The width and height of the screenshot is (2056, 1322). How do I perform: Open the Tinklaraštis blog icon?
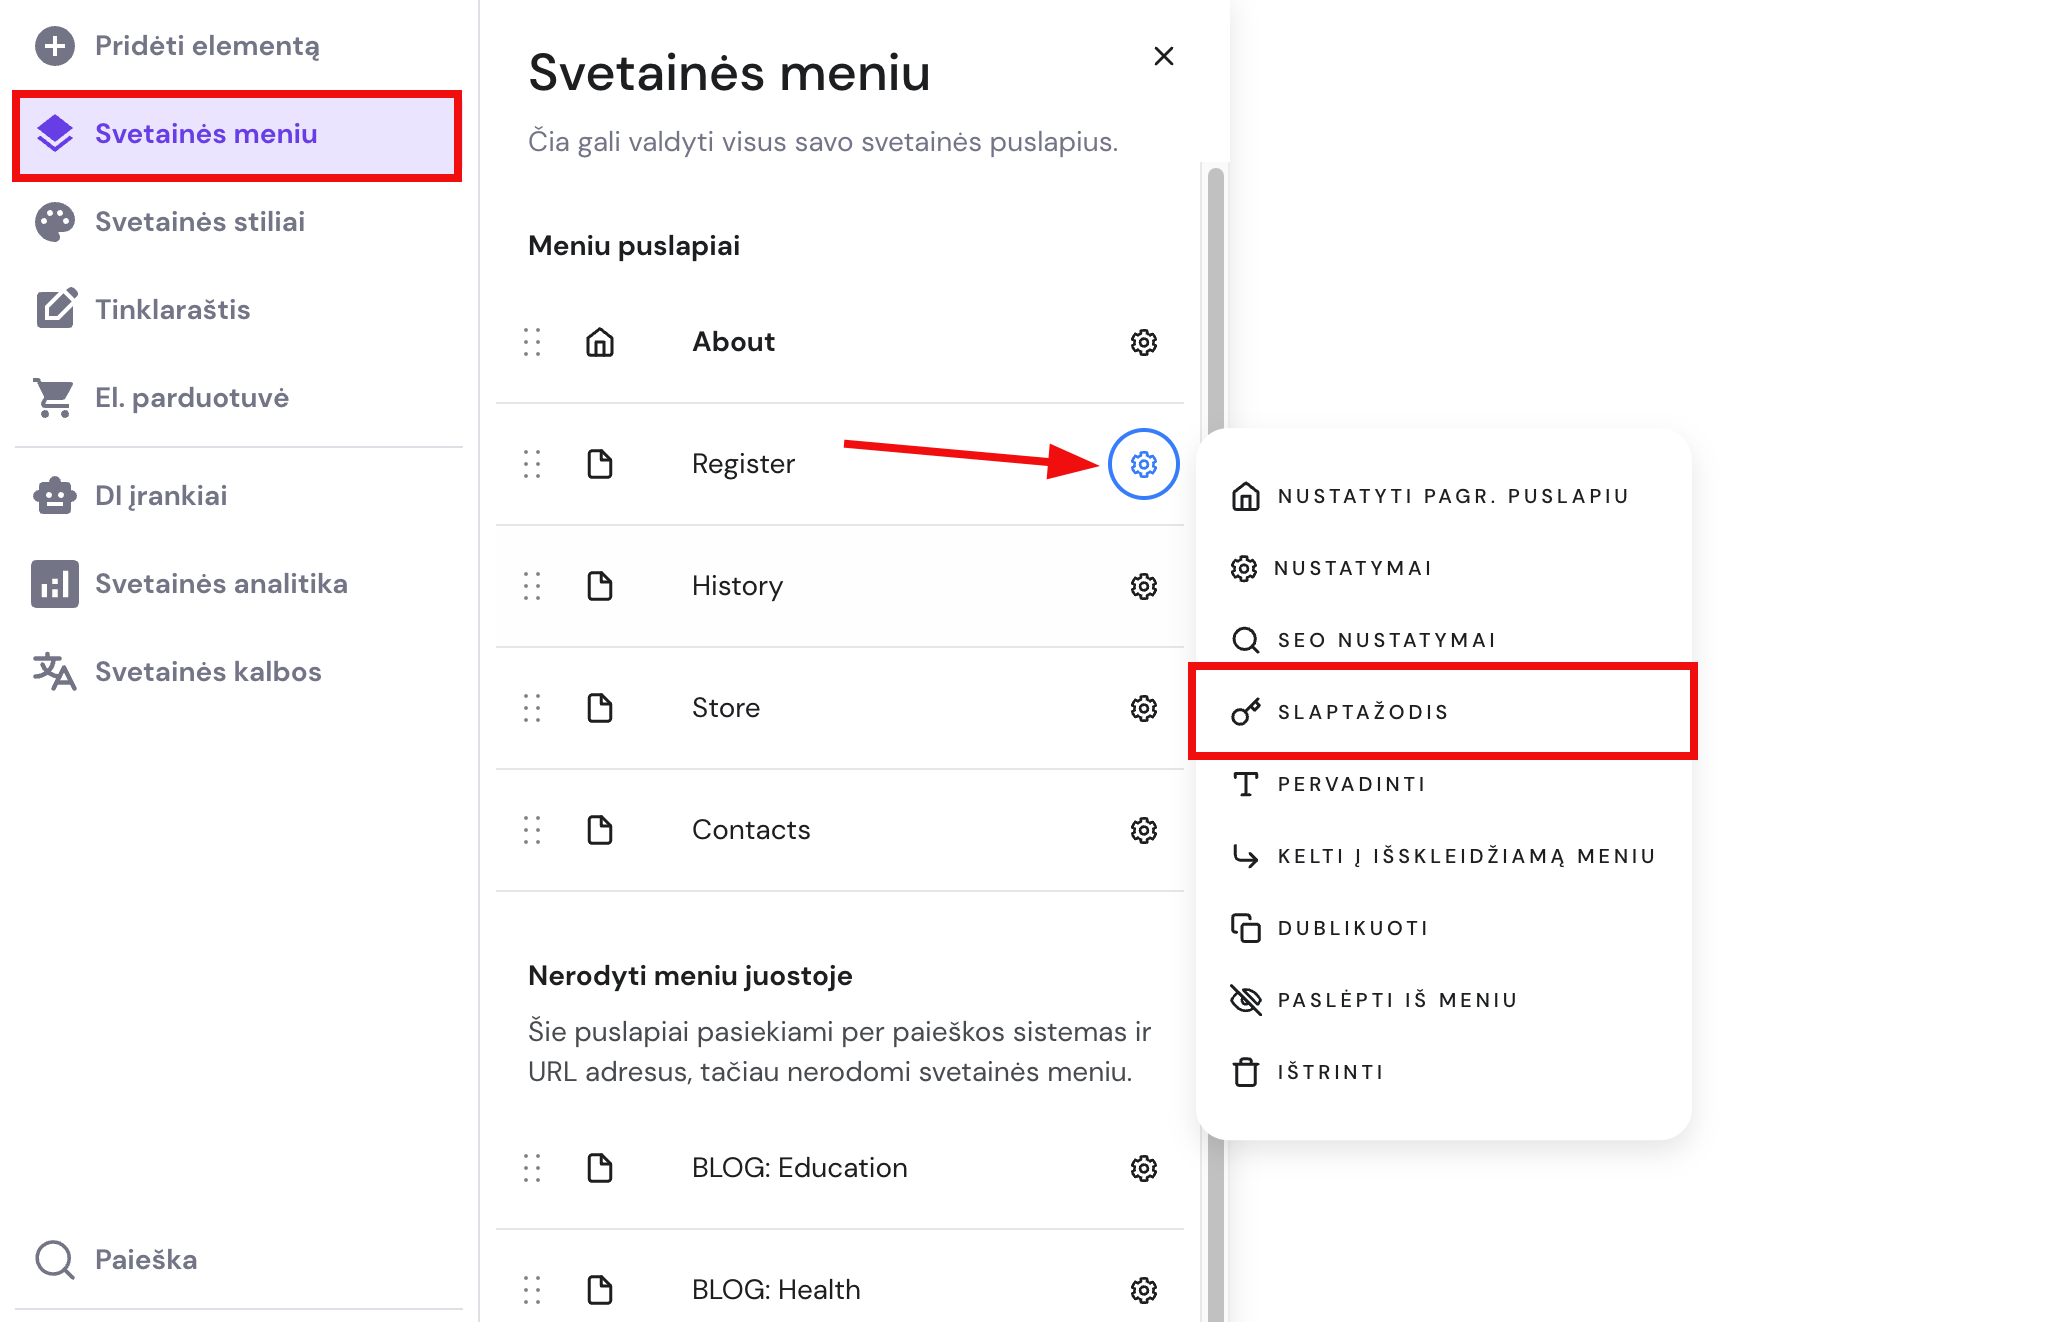(55, 309)
